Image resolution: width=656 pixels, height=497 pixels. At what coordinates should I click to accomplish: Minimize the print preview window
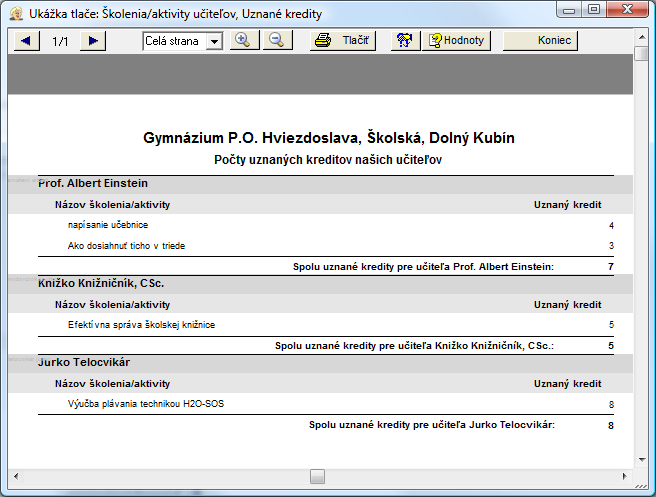click(x=569, y=10)
